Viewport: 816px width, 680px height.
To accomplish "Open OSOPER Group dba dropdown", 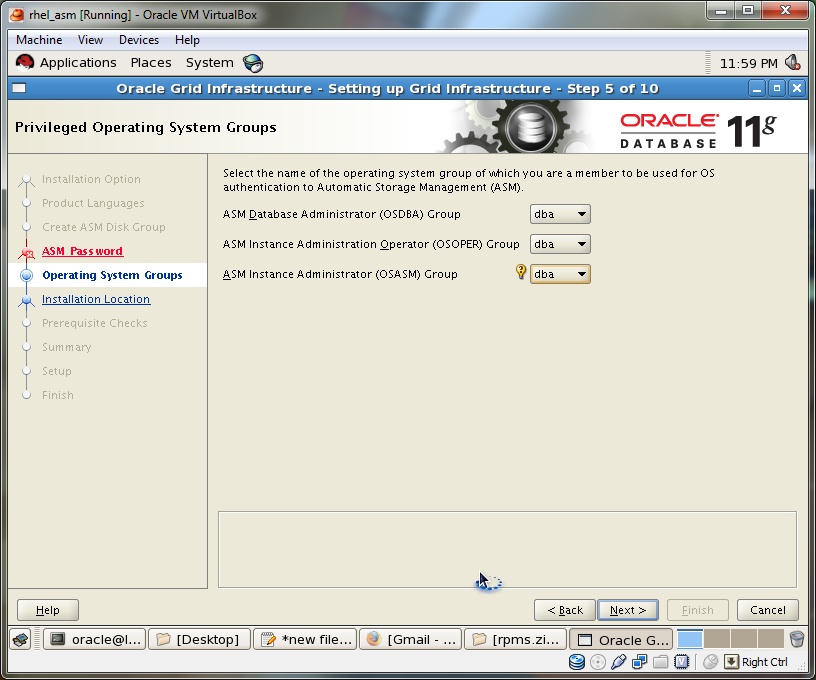I will [x=560, y=244].
